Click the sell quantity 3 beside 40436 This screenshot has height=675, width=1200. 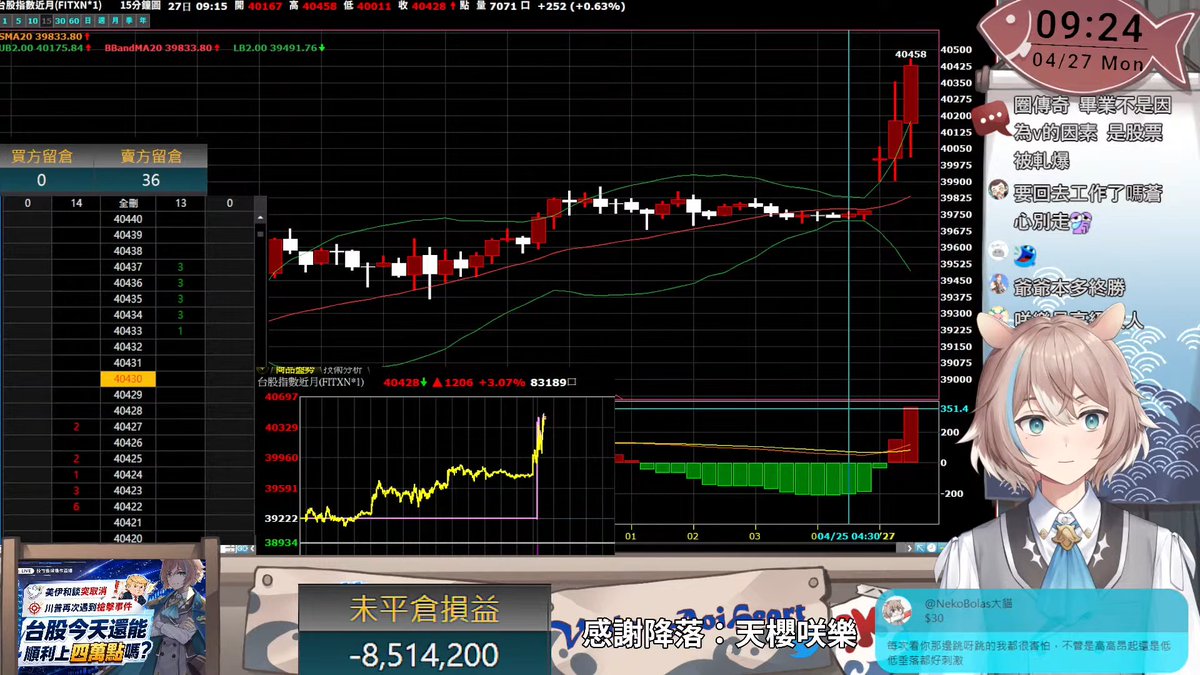[180, 283]
